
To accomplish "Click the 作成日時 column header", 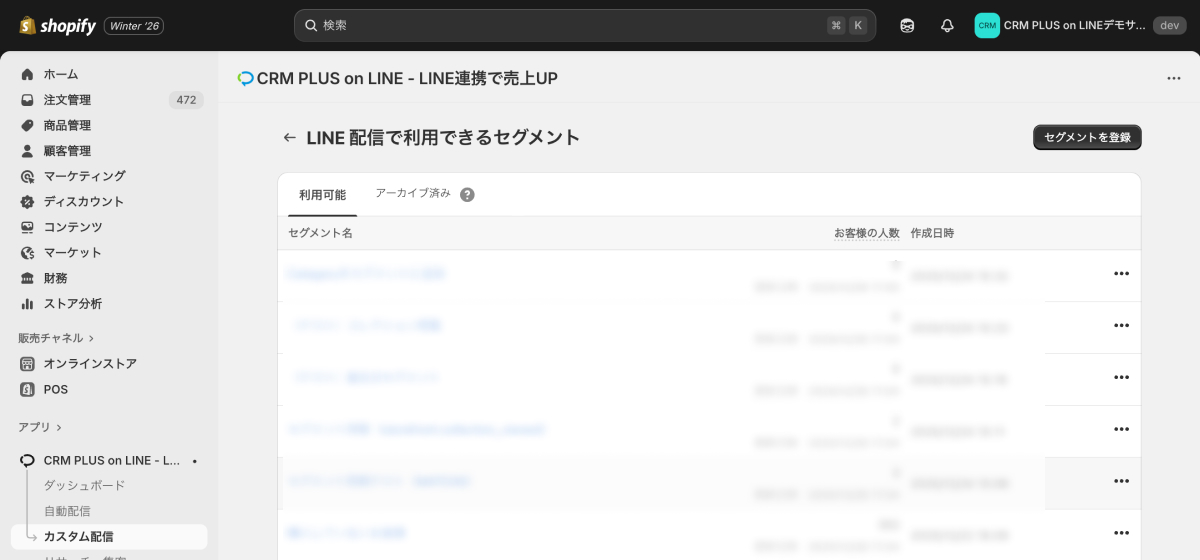I will [932, 233].
